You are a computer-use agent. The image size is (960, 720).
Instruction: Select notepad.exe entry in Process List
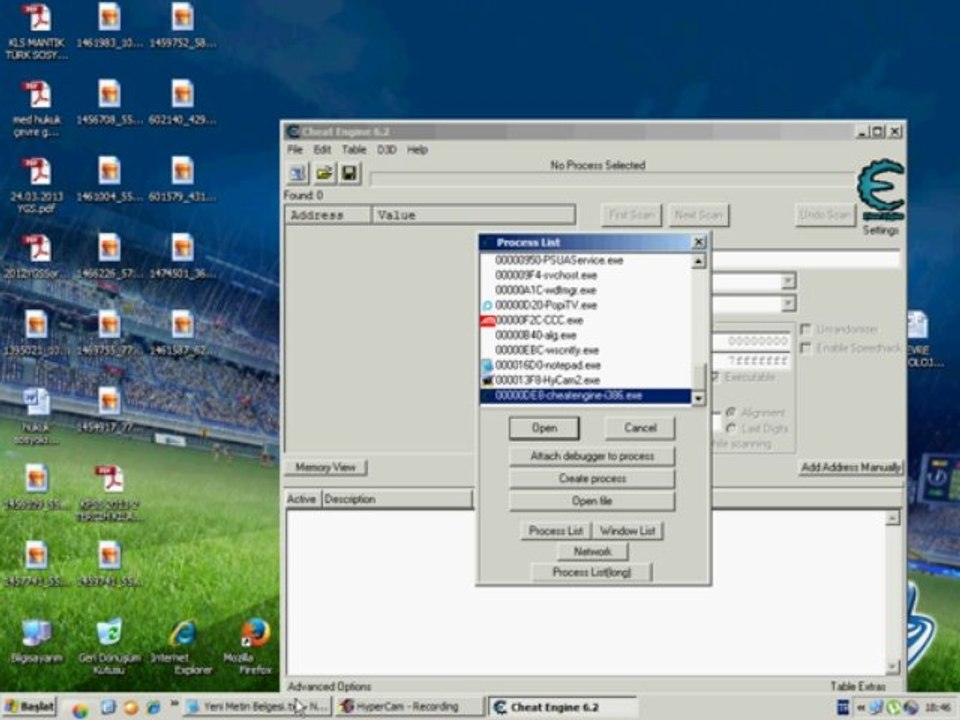[x=586, y=366]
